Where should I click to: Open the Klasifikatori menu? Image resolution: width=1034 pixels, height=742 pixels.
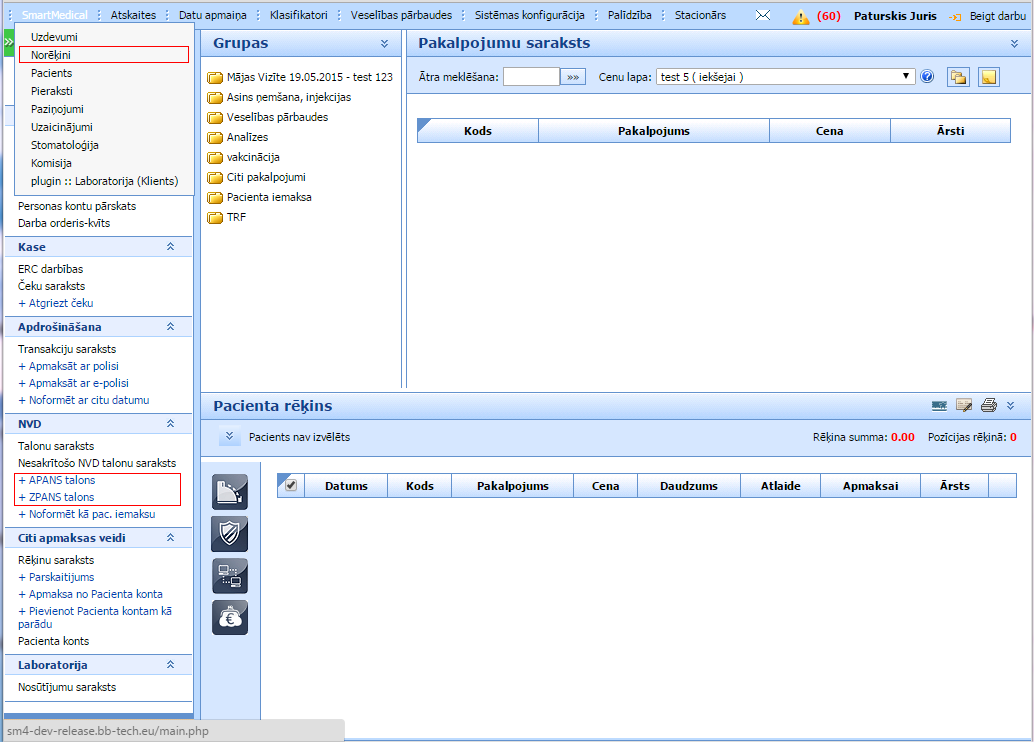click(300, 16)
